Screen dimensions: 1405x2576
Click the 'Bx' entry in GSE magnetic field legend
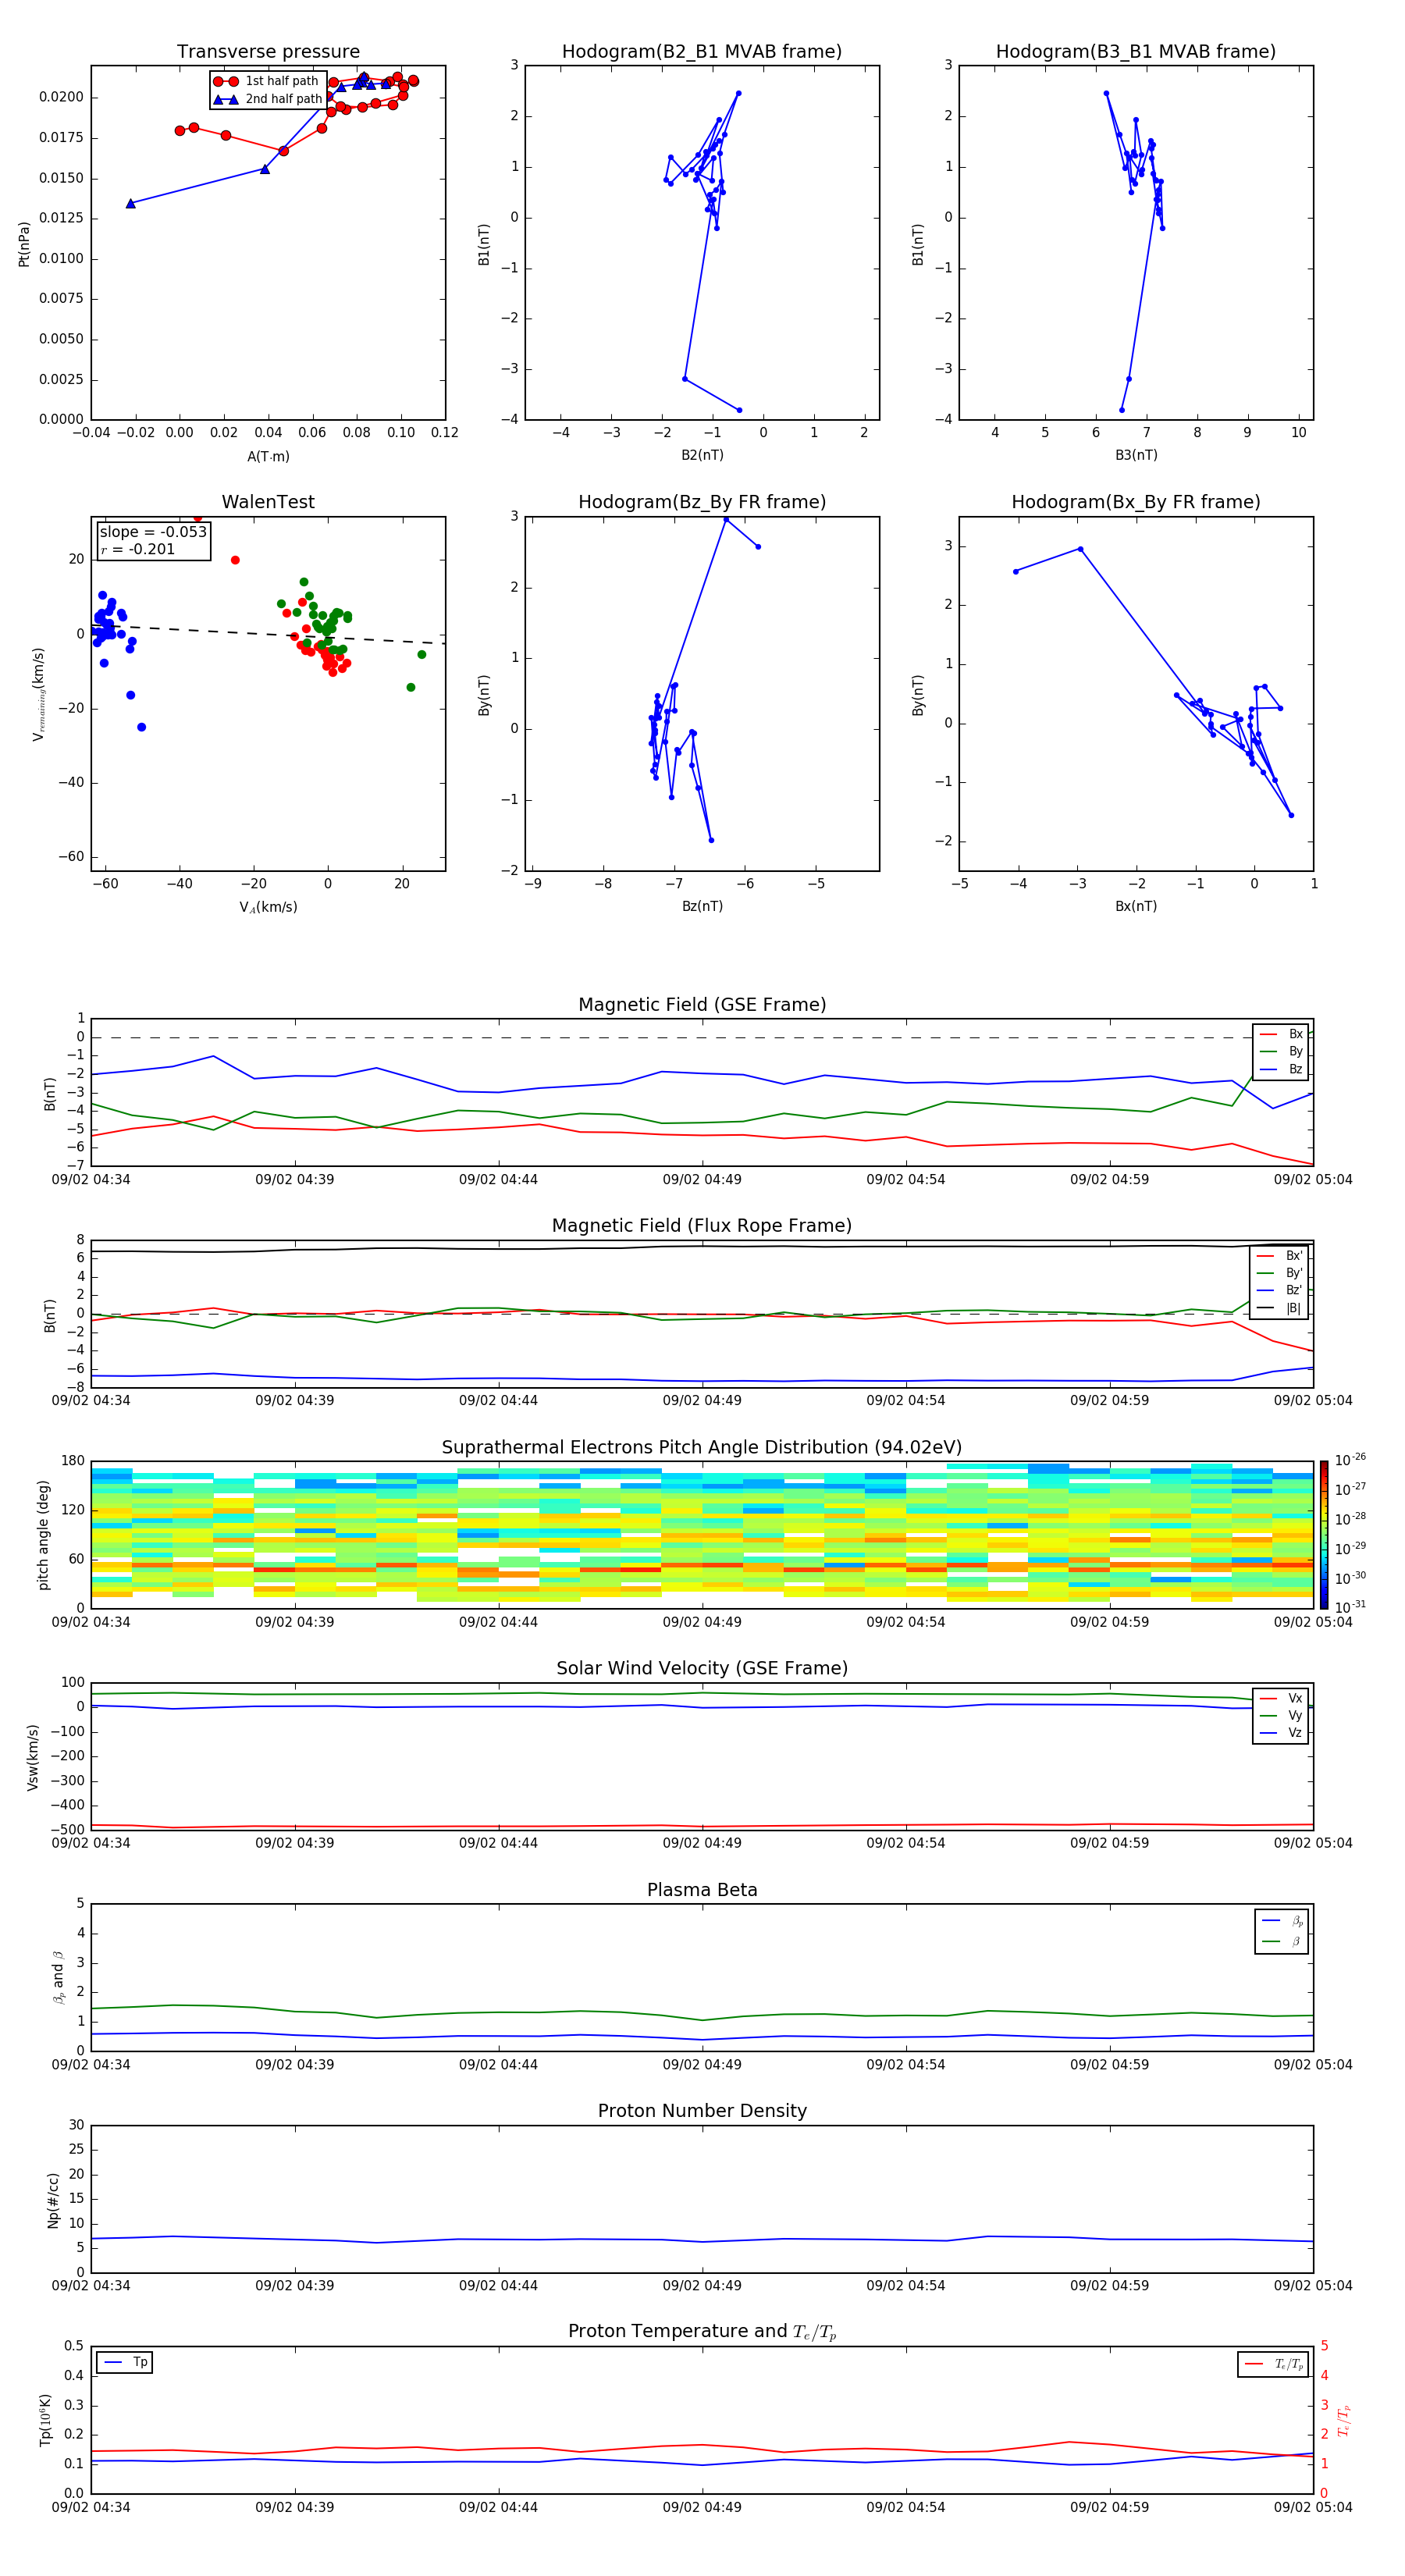1281,1034
